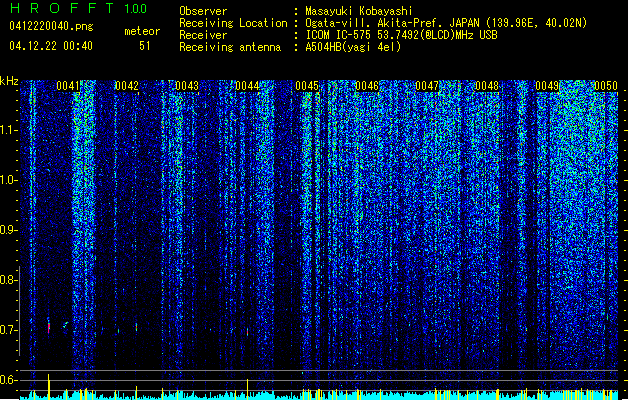Click the Ogata-vill. Akita-Pref. JAPAN location text
This screenshot has width=629, height=400.
point(446,23)
